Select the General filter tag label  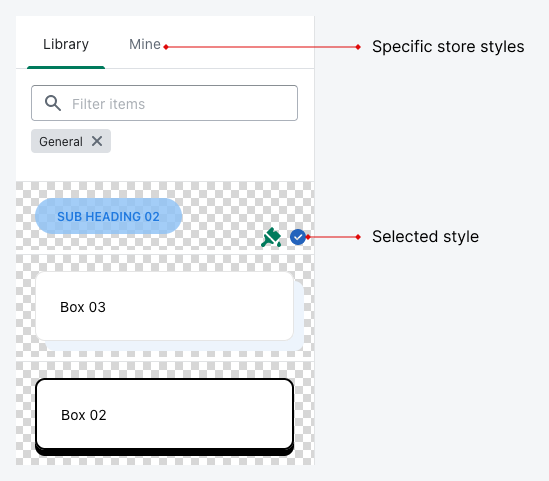tap(61, 141)
